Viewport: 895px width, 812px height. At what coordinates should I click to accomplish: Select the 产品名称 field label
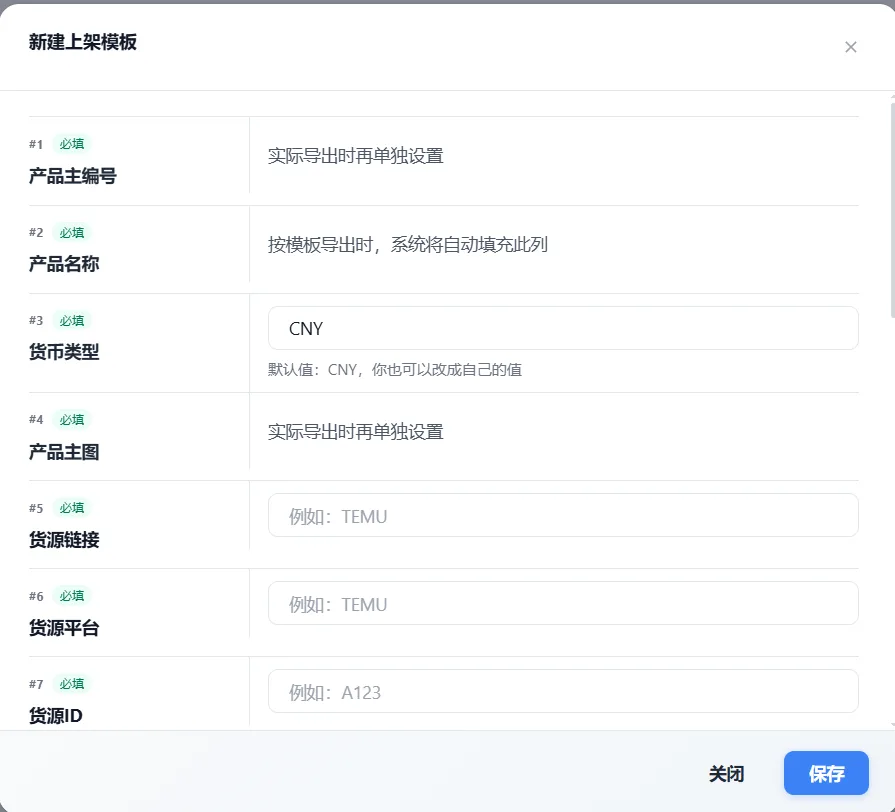64,264
